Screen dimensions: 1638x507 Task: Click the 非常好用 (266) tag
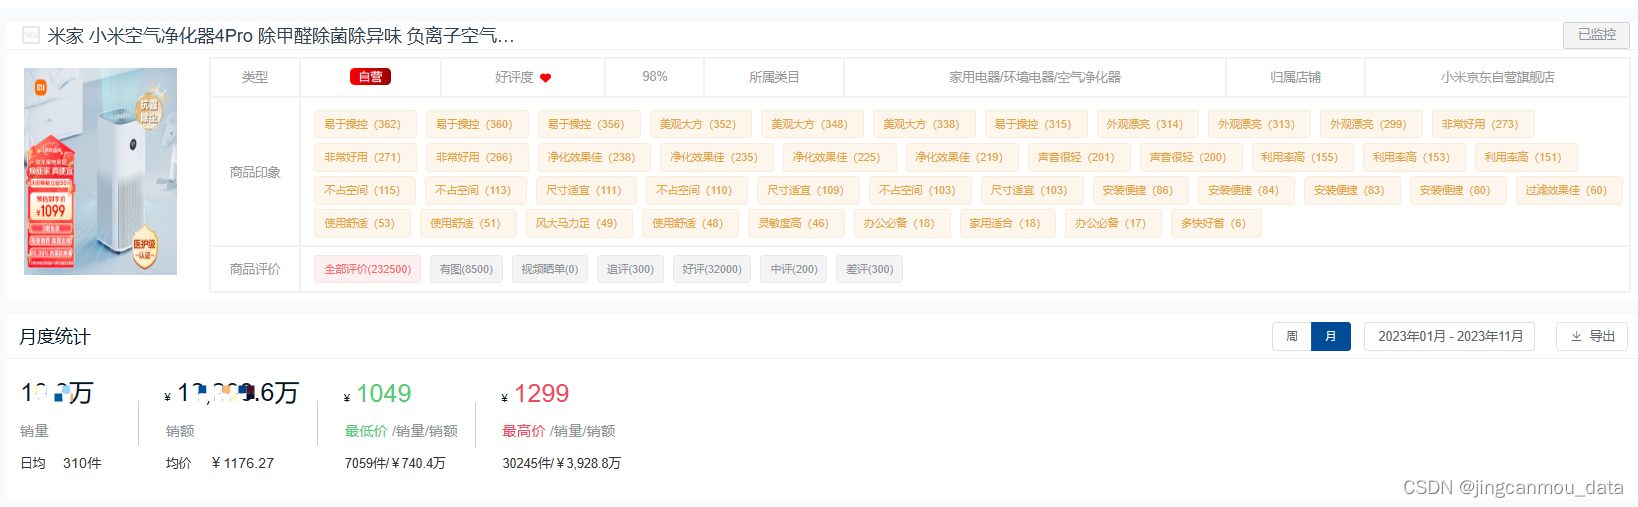(x=477, y=157)
